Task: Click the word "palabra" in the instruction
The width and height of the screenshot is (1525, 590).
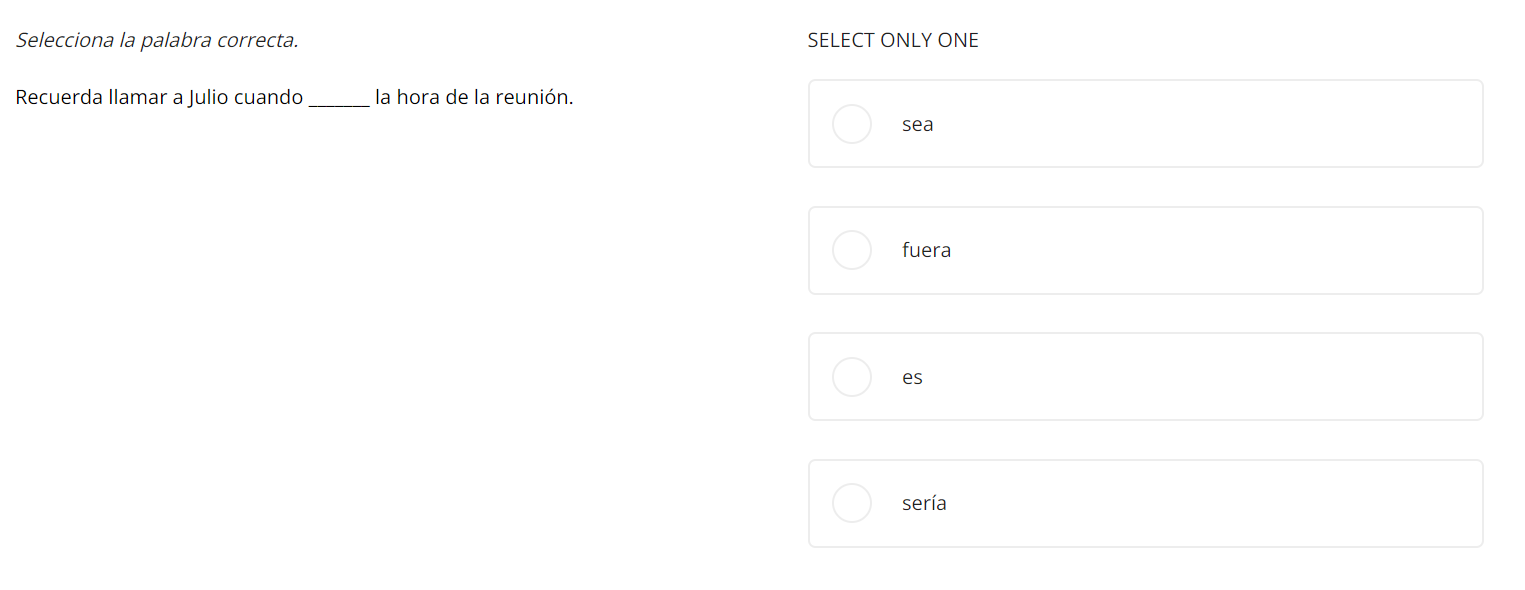Action: 175,41
